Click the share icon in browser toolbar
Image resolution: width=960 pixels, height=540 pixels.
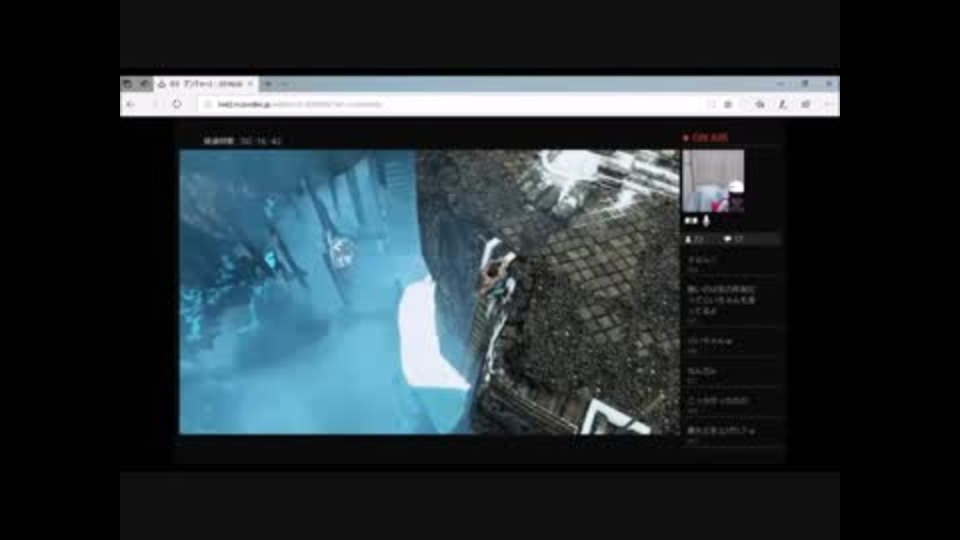pos(806,105)
